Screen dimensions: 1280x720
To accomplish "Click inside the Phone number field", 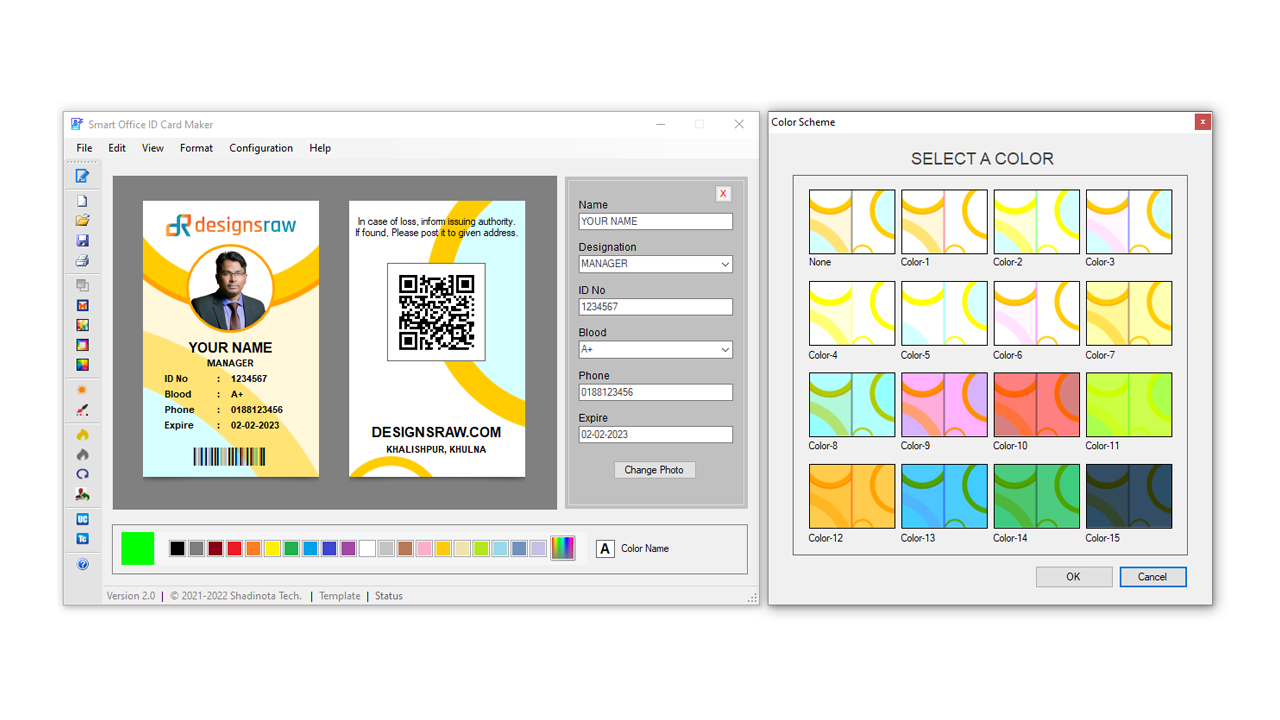I will point(655,392).
